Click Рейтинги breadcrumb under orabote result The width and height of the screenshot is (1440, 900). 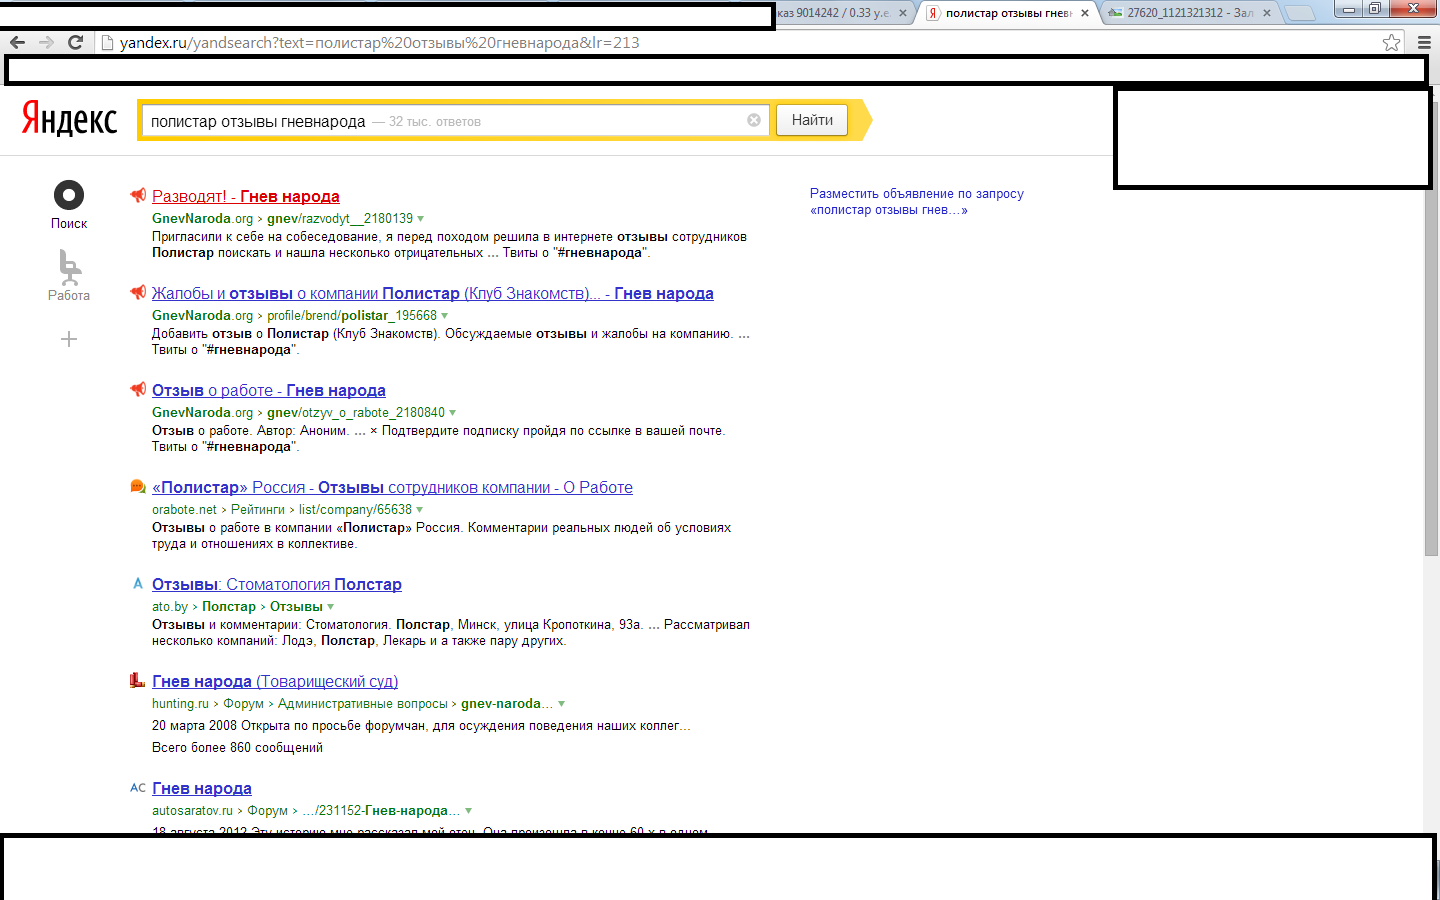(x=258, y=509)
